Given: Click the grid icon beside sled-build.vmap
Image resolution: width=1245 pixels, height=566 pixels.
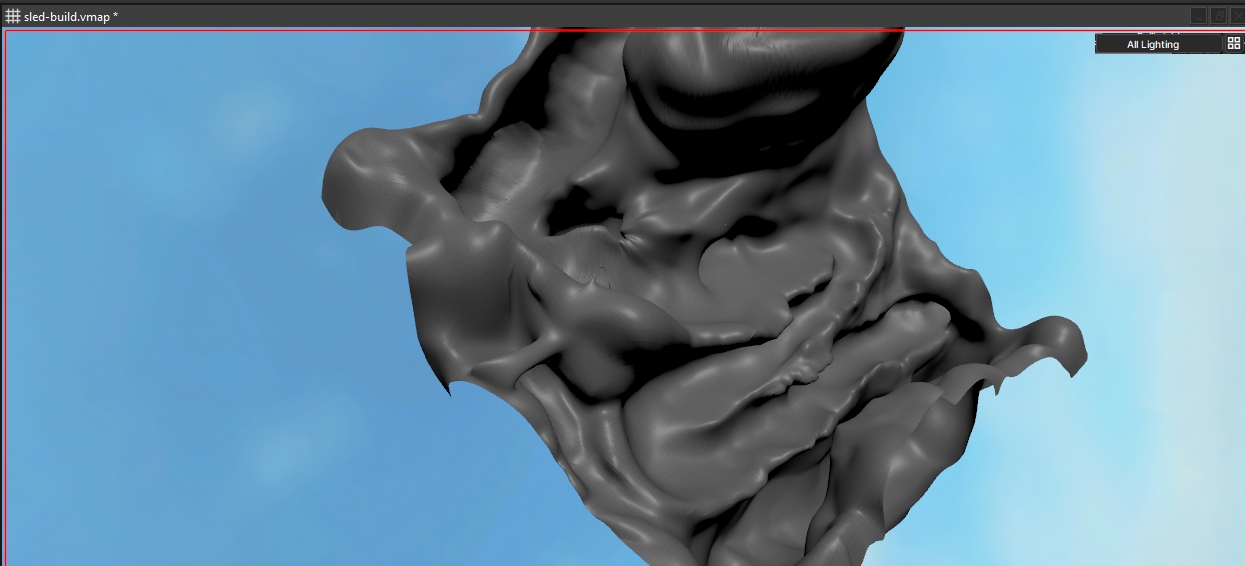Looking at the screenshot, I should 13,16.
